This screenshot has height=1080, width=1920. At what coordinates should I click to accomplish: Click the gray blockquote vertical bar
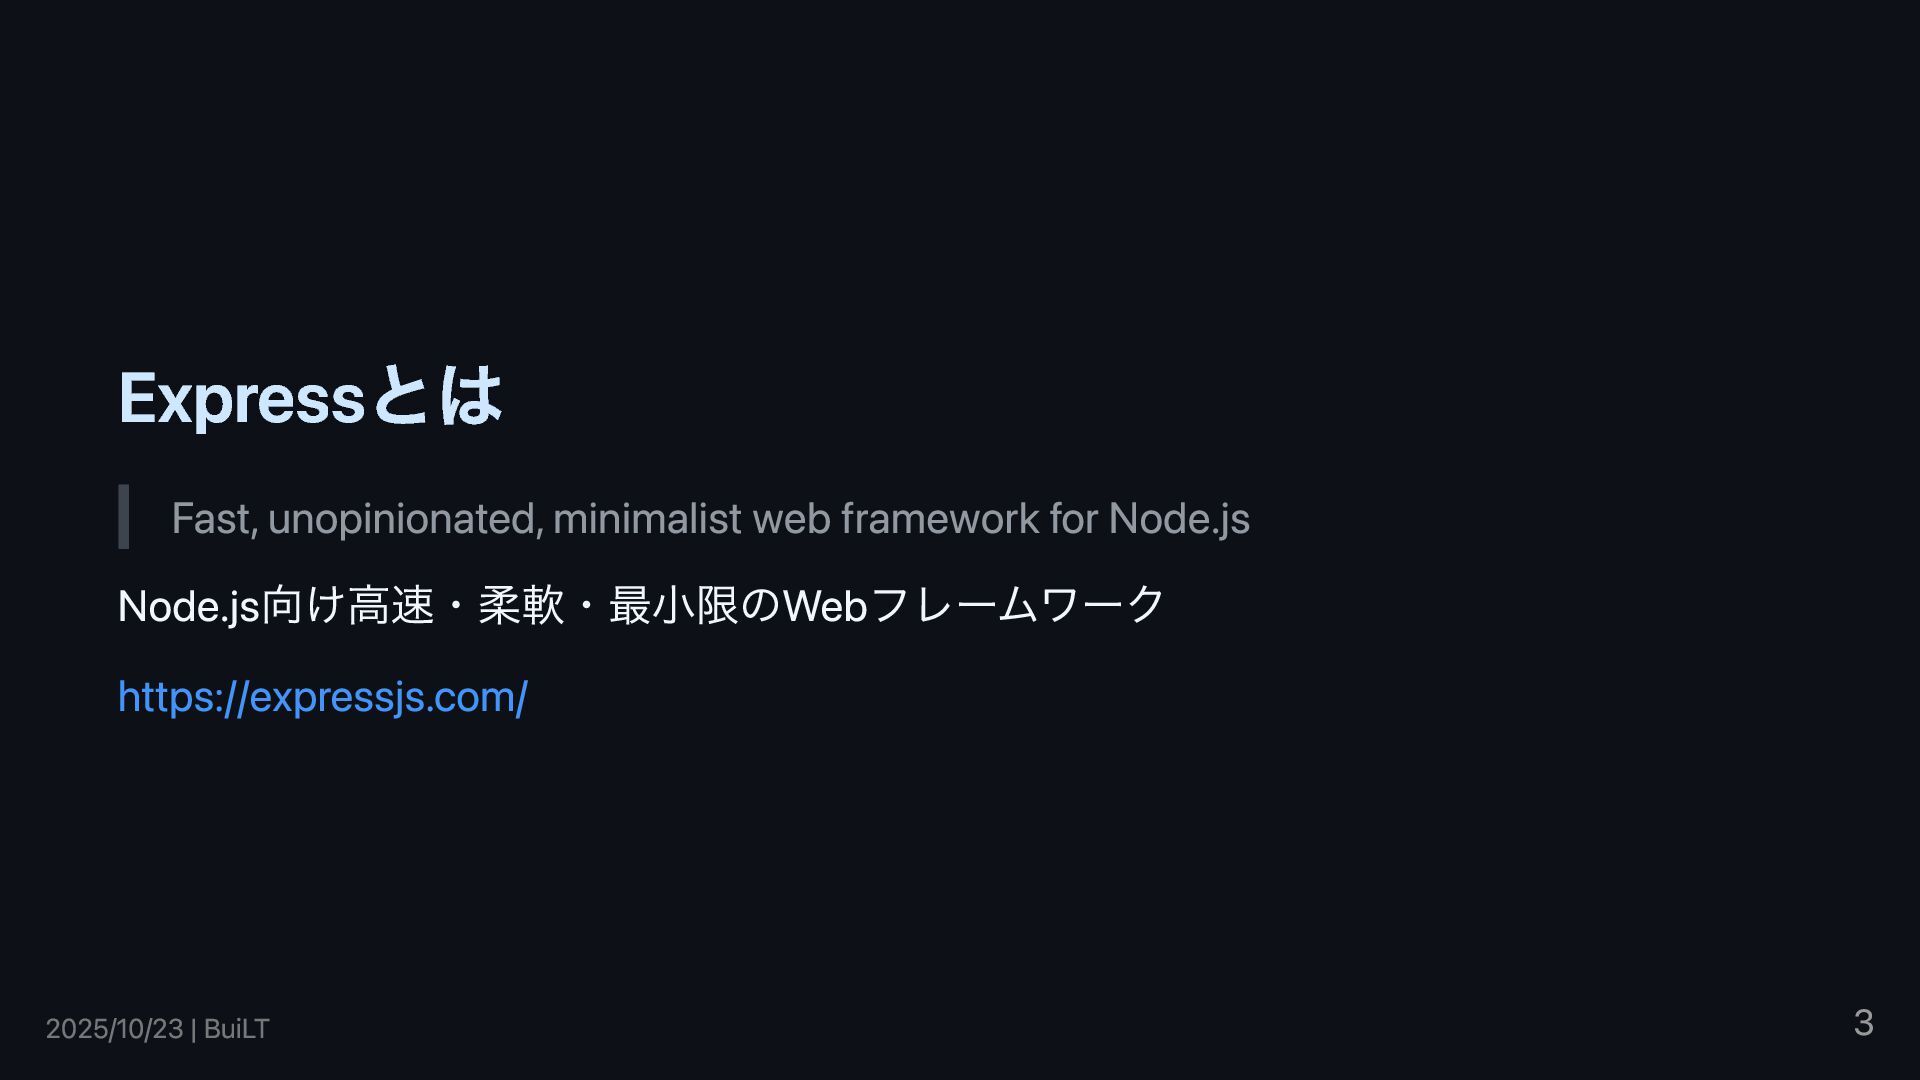(x=124, y=517)
